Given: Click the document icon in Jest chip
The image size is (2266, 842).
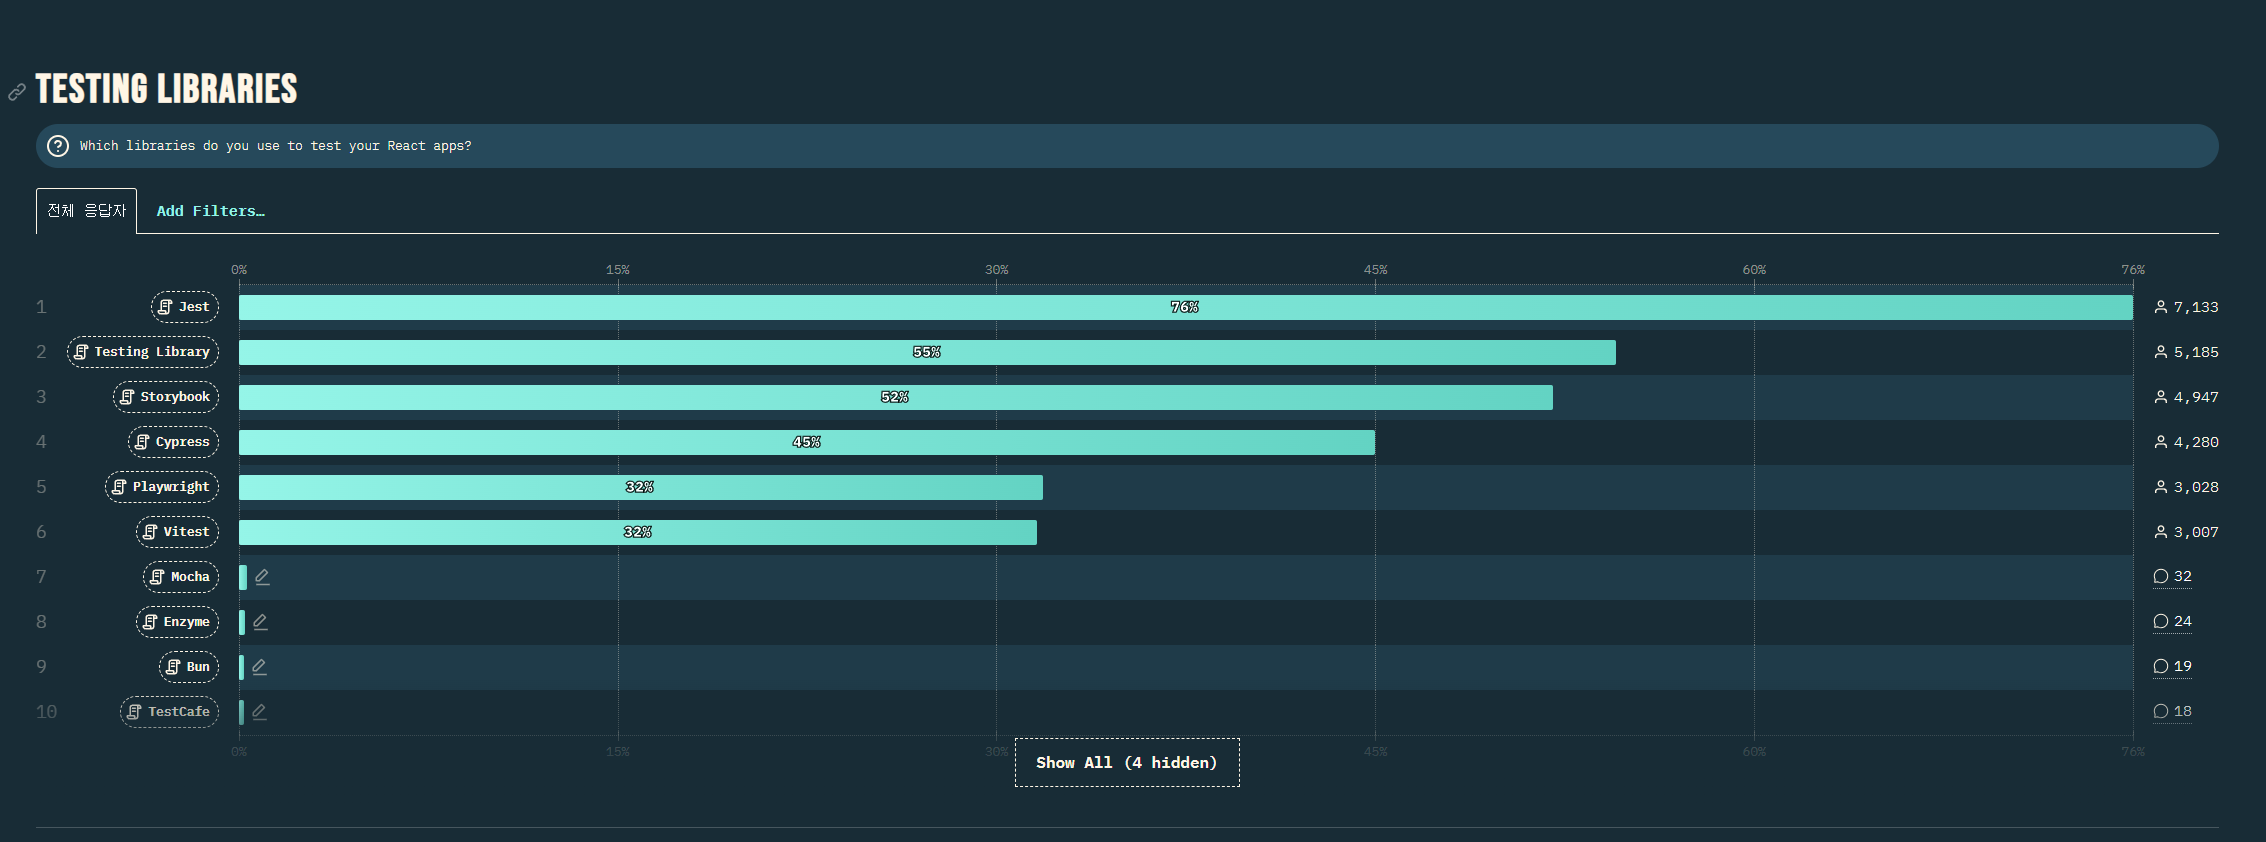Looking at the screenshot, I should 166,307.
